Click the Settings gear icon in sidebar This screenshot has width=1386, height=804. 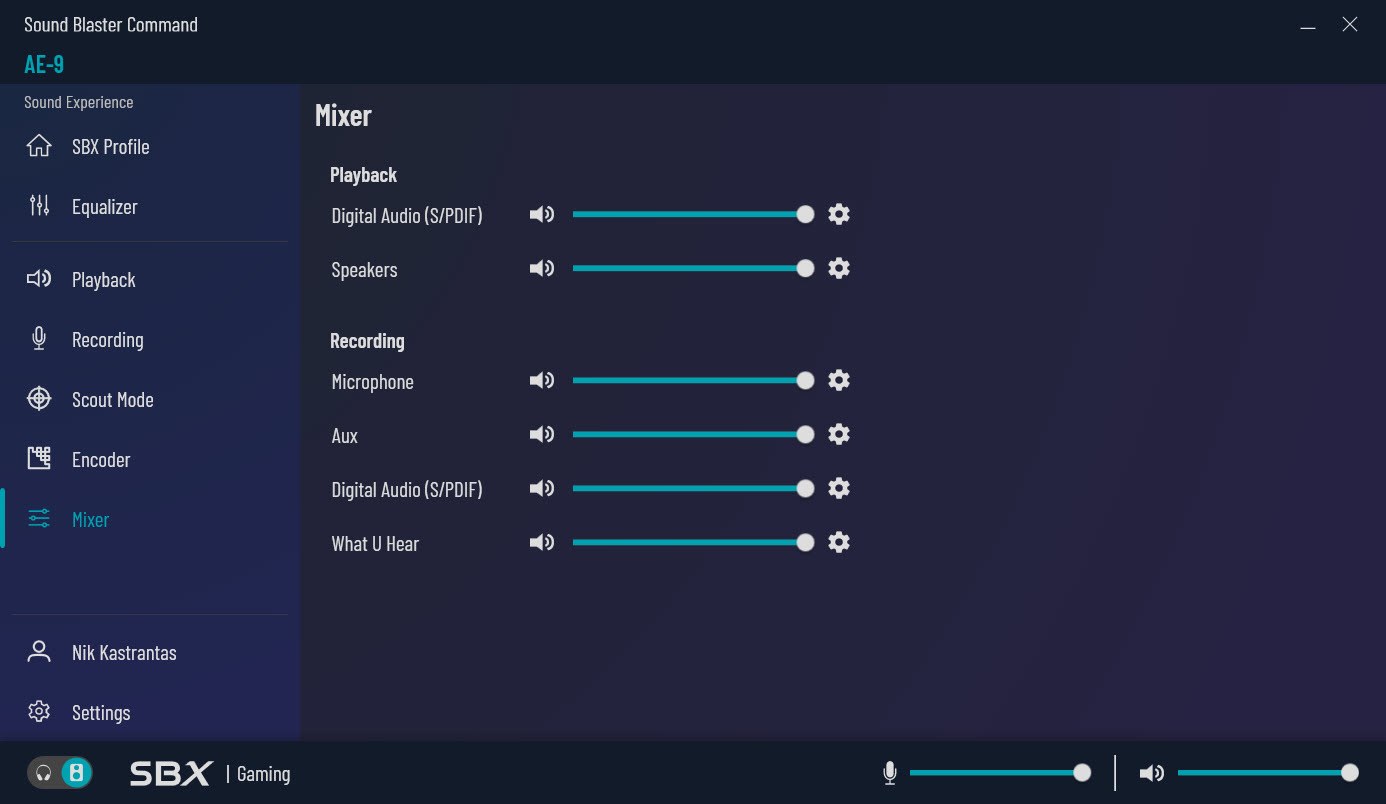pyautogui.click(x=39, y=712)
